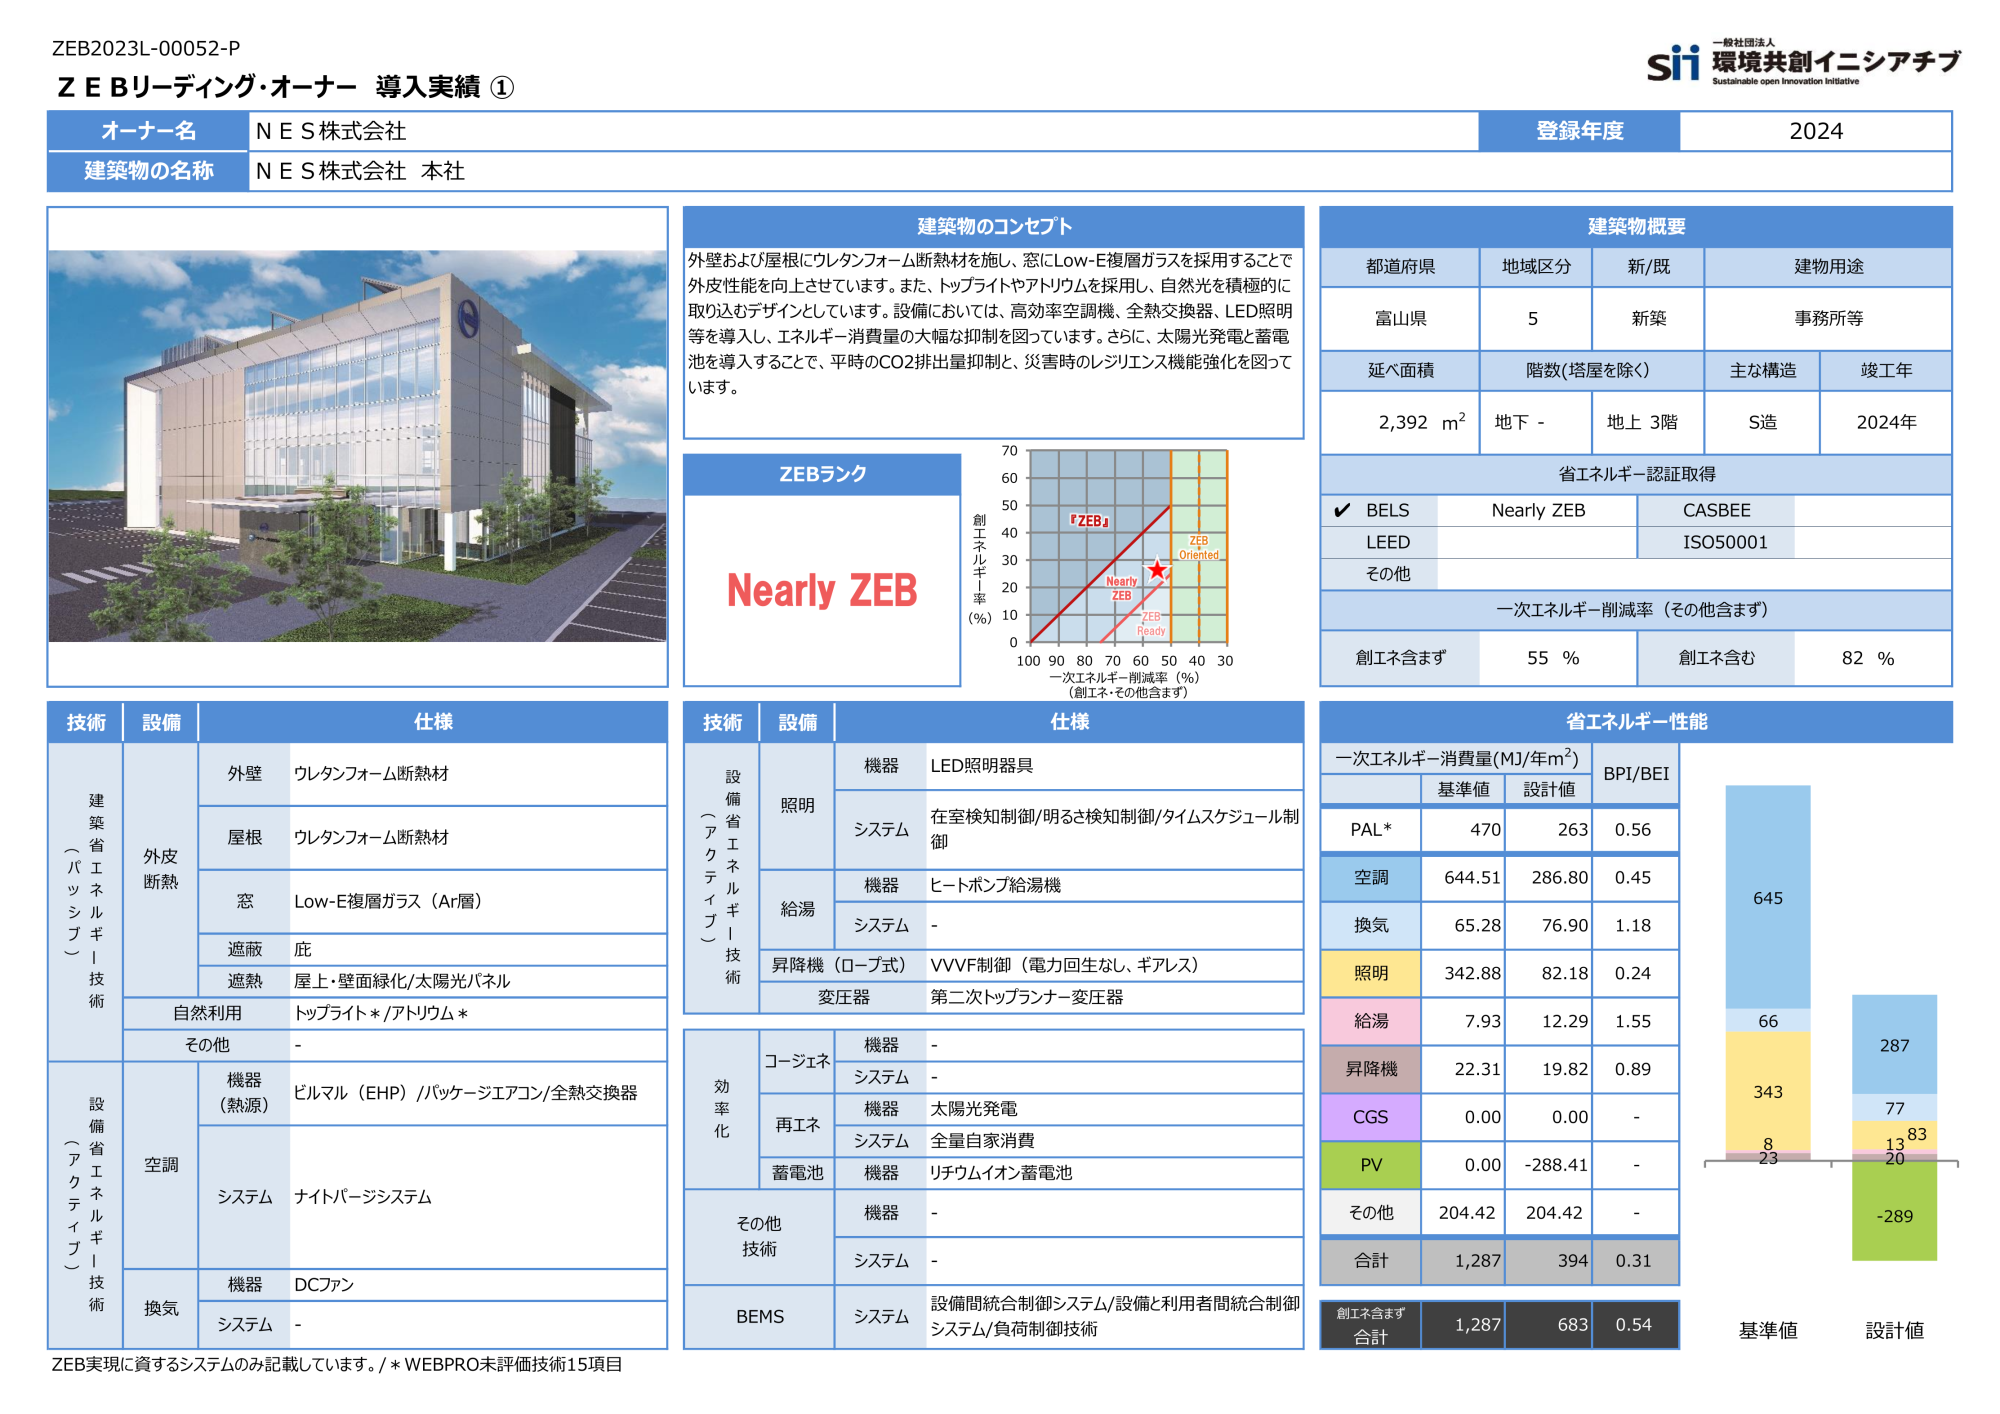The image size is (2000, 1414).
Task: Select the 空調 baseline value 644.51
Action: click(x=1472, y=878)
